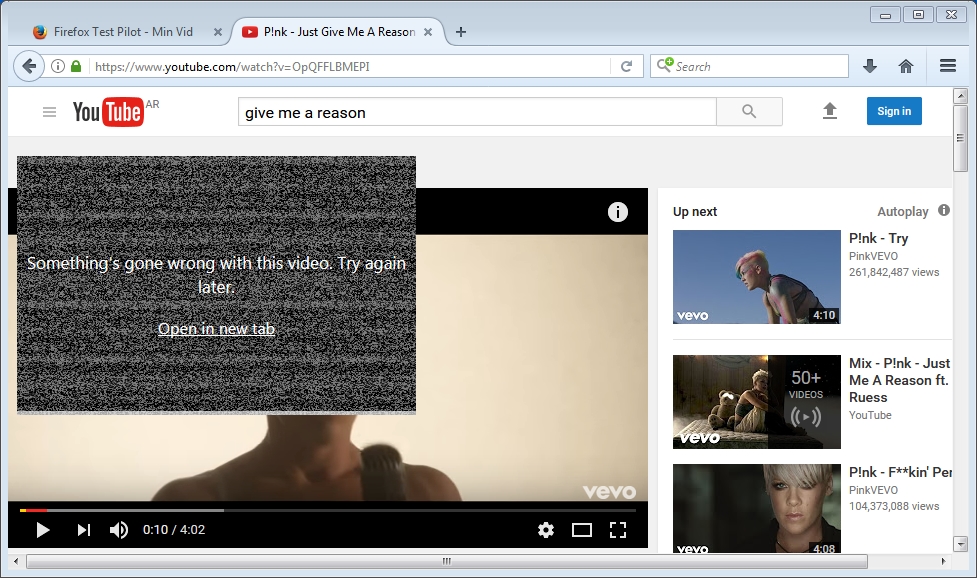977x578 pixels.
Task: Open site information via the info icon
Action: coord(58,66)
